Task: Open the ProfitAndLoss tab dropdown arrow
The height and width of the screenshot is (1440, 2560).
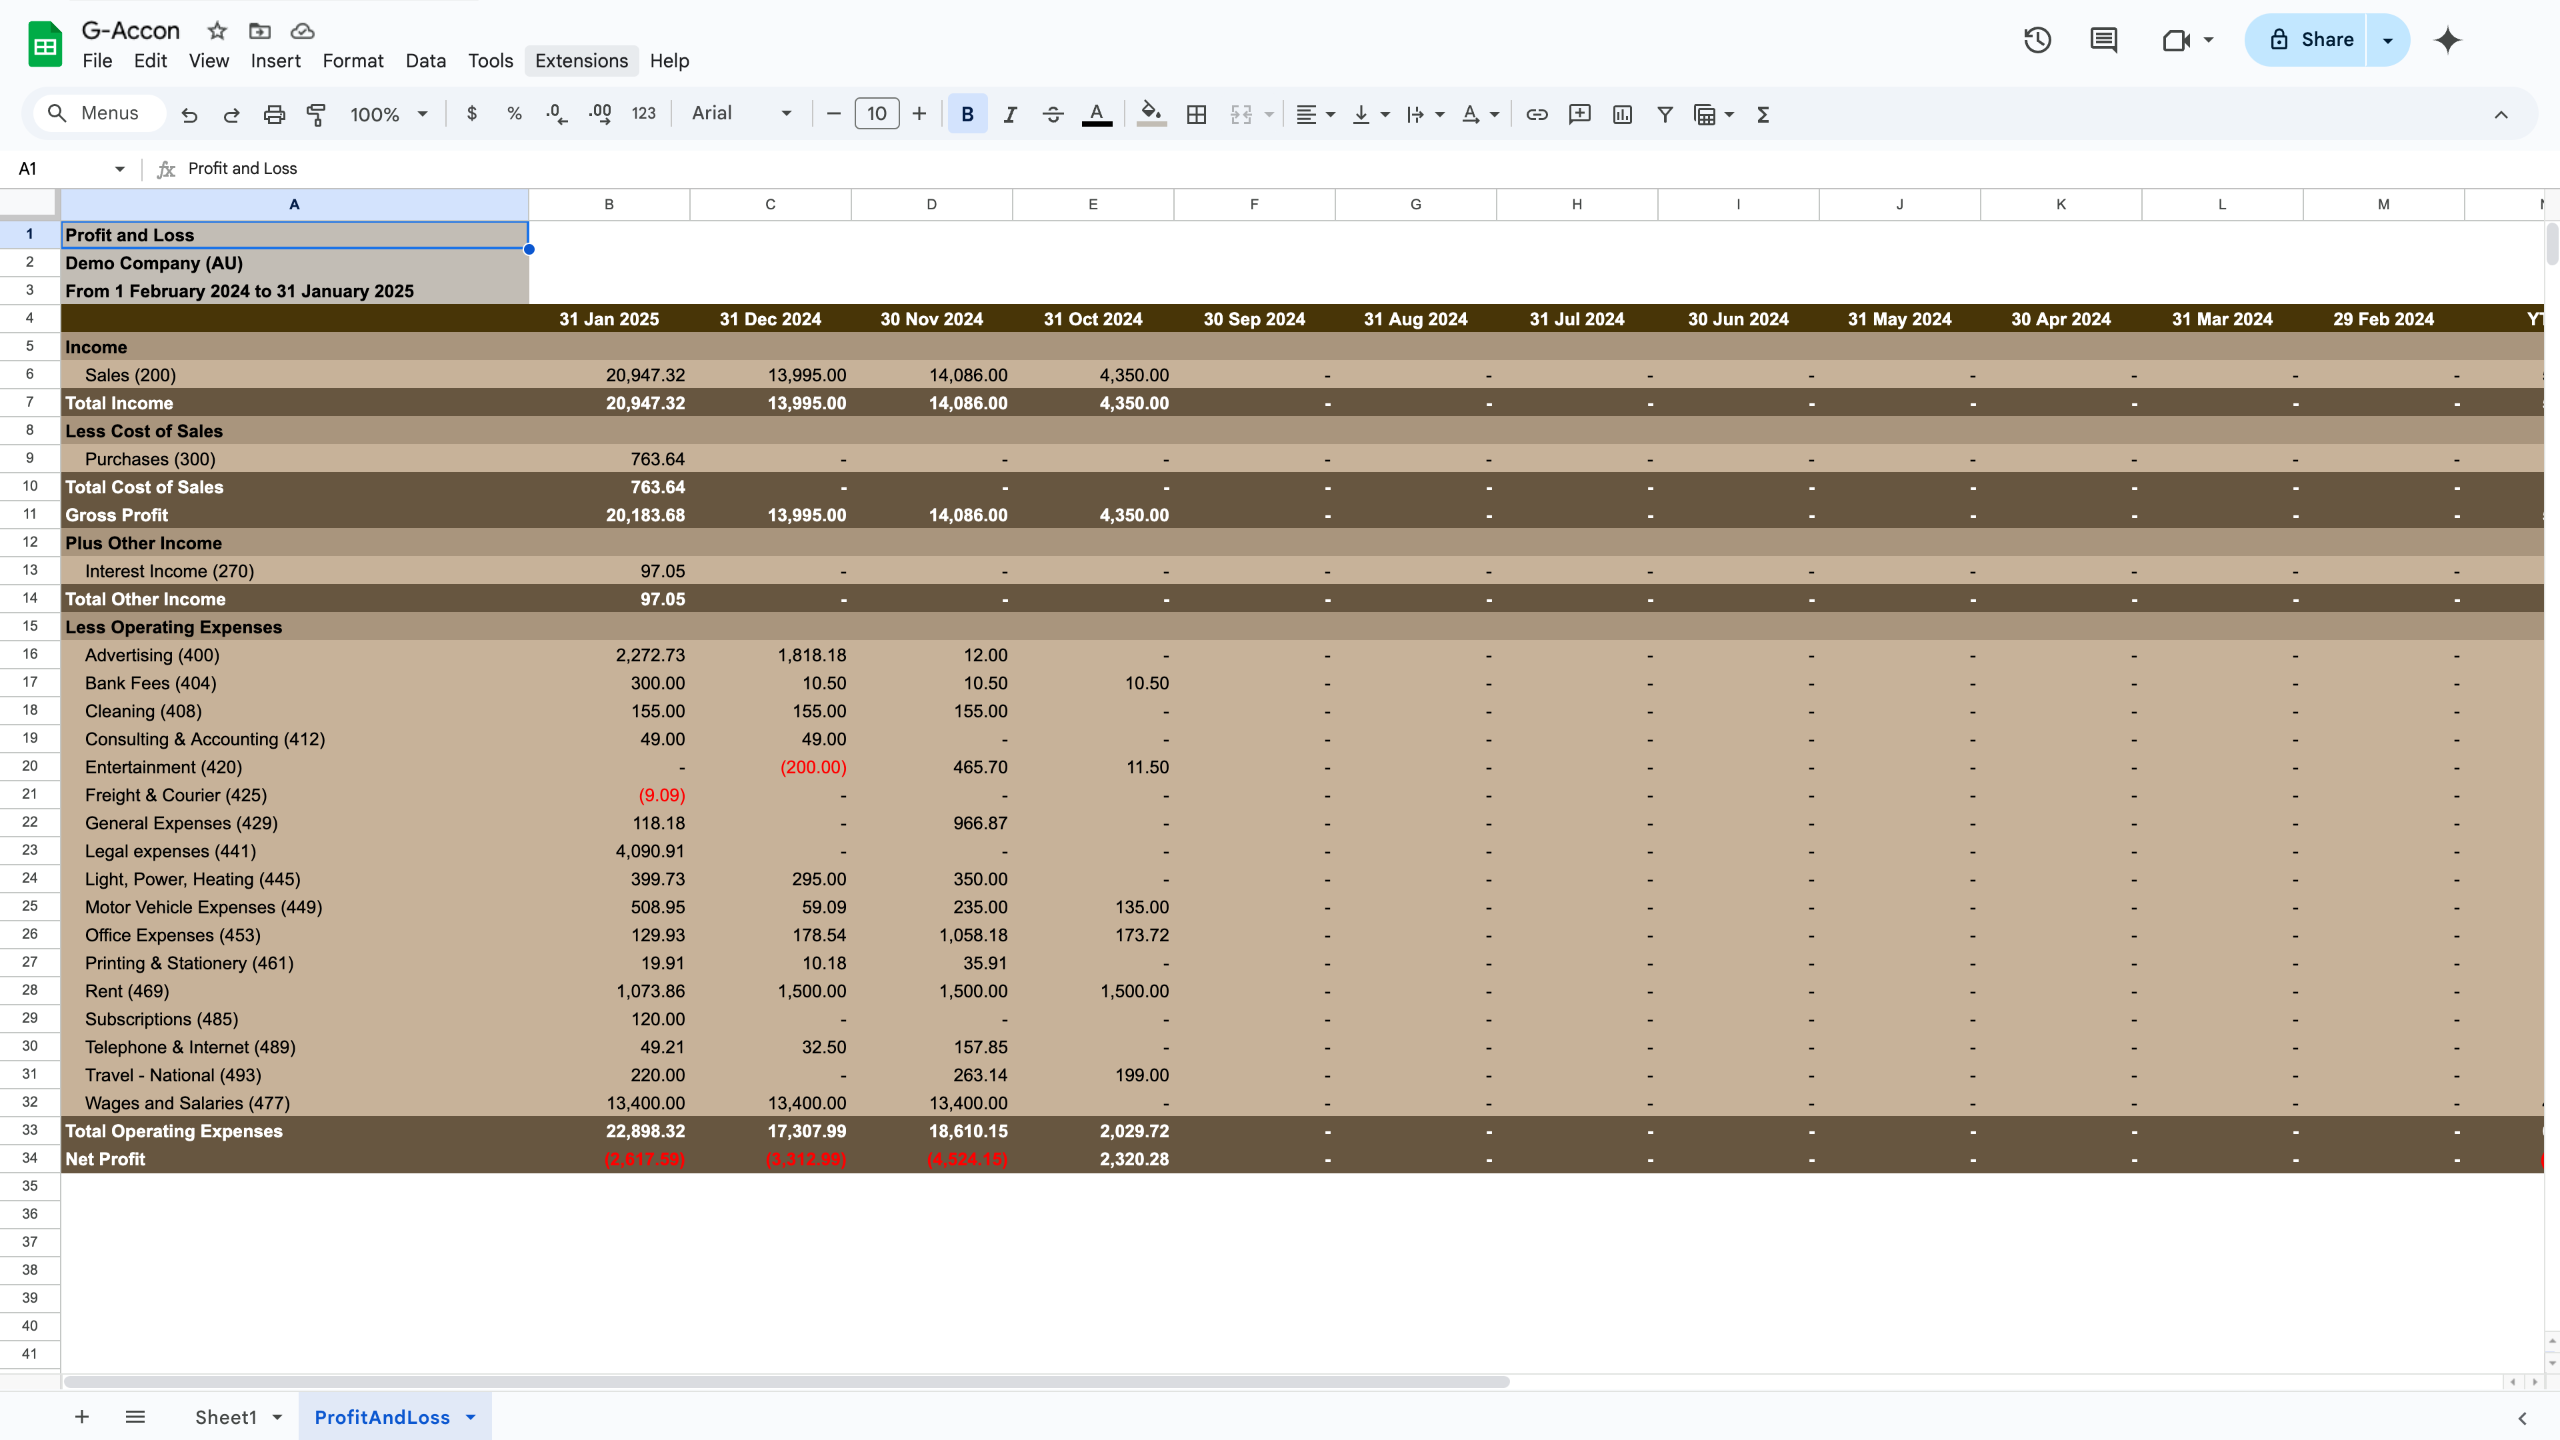Action: pyautogui.click(x=471, y=1417)
